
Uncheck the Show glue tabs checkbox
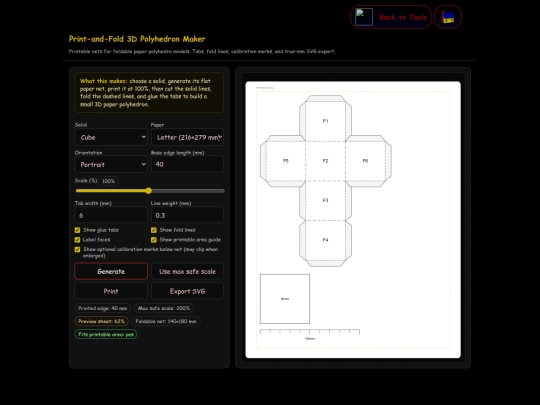point(77,230)
